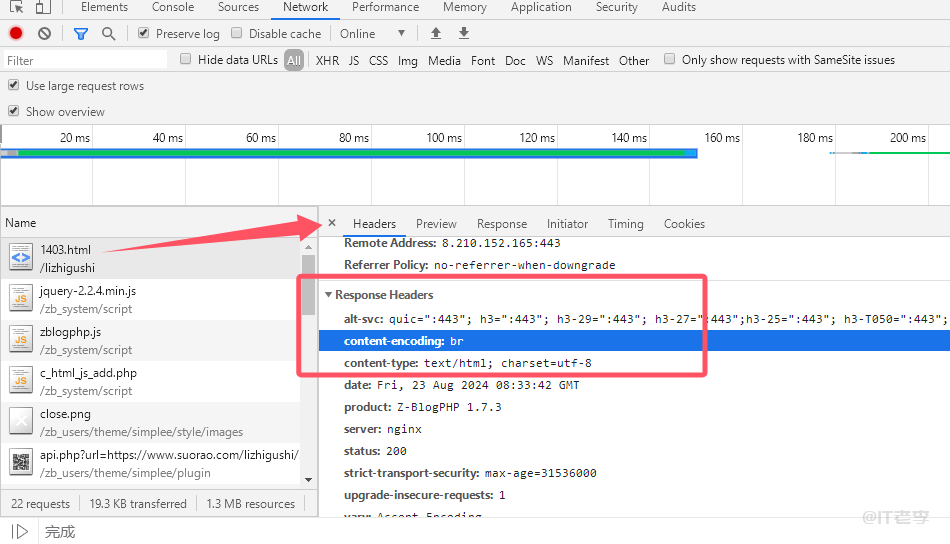Filter requests by XHR type
Viewport: 950px width, 544px height.
click(327, 60)
